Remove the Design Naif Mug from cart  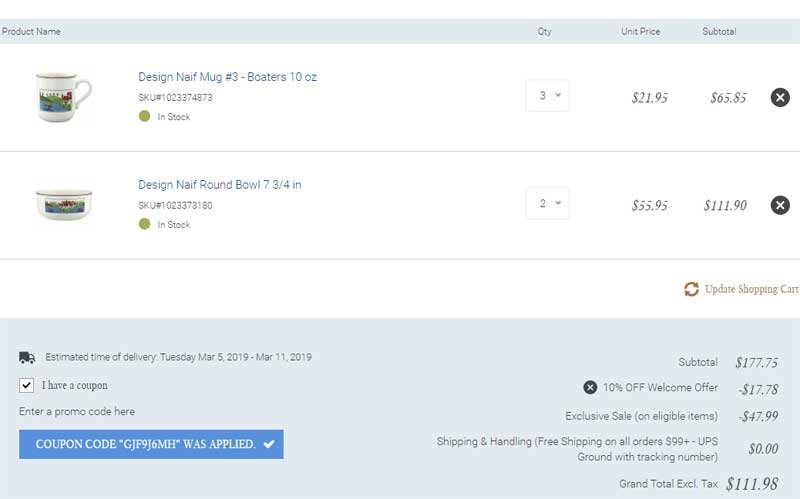780,97
